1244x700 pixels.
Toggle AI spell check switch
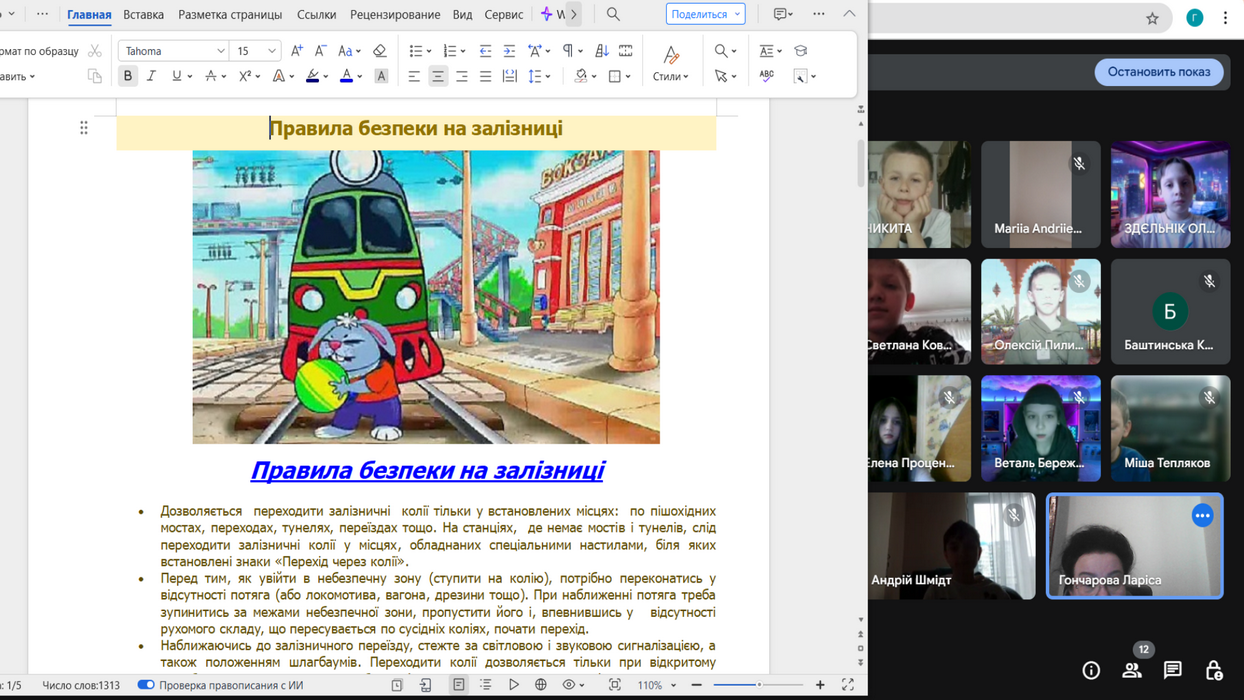pyautogui.click(x=146, y=685)
